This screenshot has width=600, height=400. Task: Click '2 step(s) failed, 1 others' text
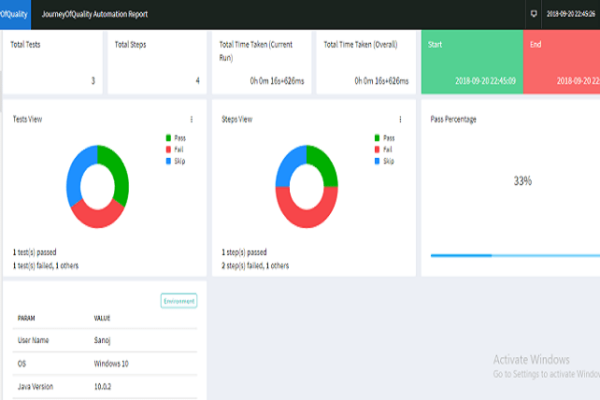255,266
